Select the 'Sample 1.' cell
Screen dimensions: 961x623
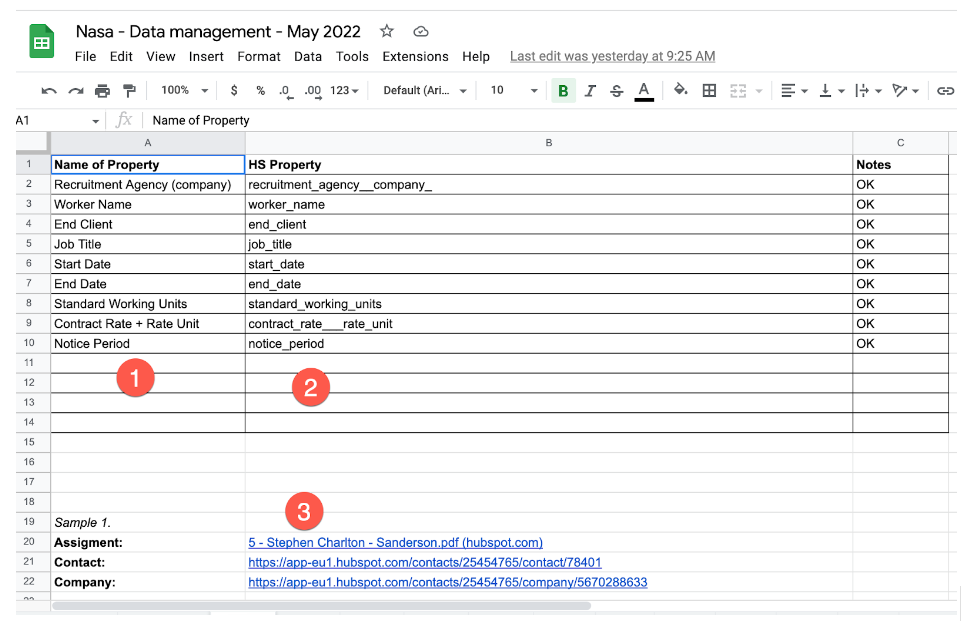point(148,523)
